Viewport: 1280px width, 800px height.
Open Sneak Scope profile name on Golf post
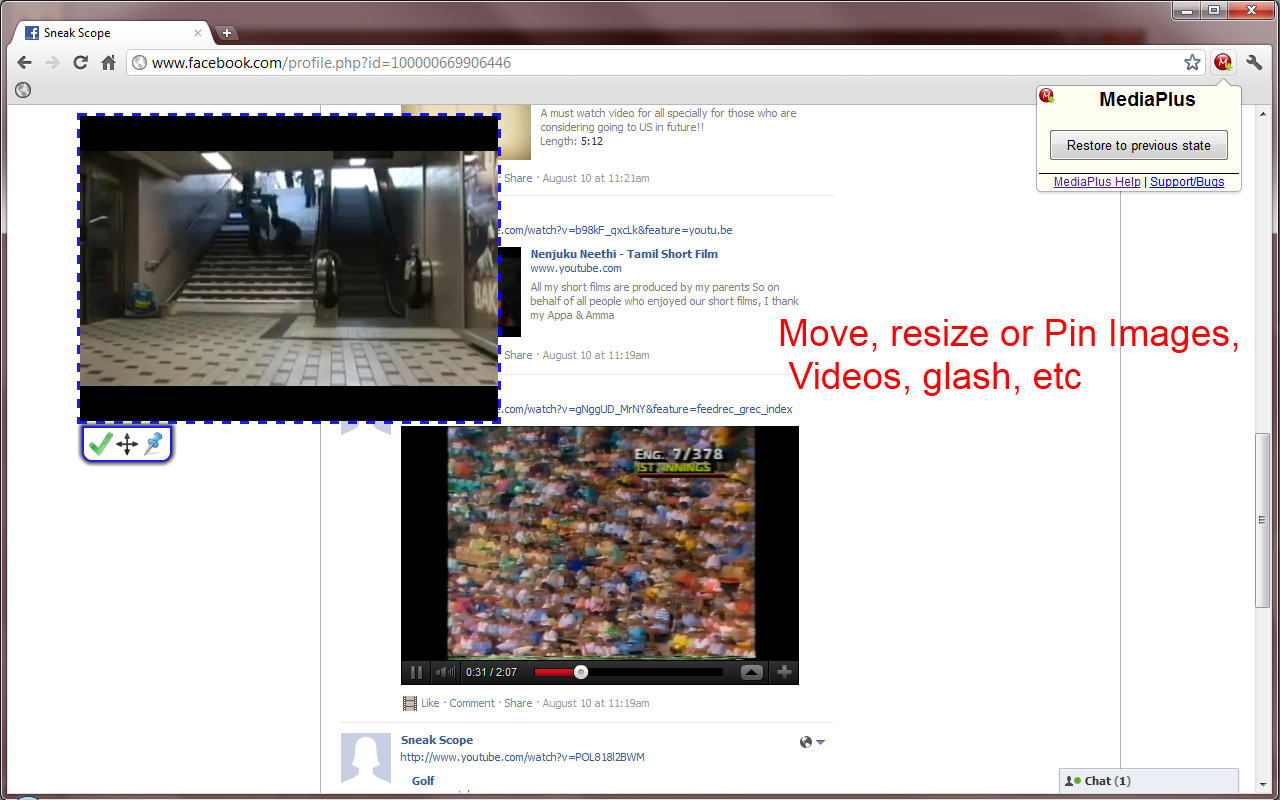pyautogui.click(x=437, y=740)
